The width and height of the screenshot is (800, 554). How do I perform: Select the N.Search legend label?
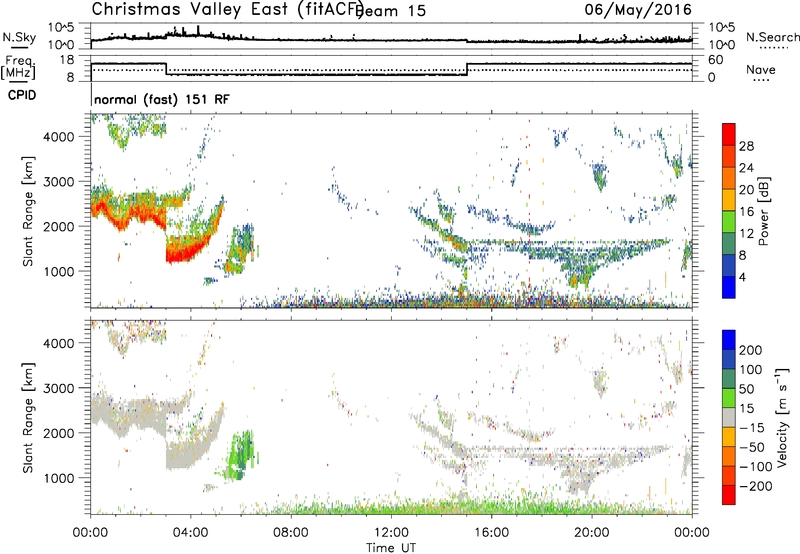(772, 37)
